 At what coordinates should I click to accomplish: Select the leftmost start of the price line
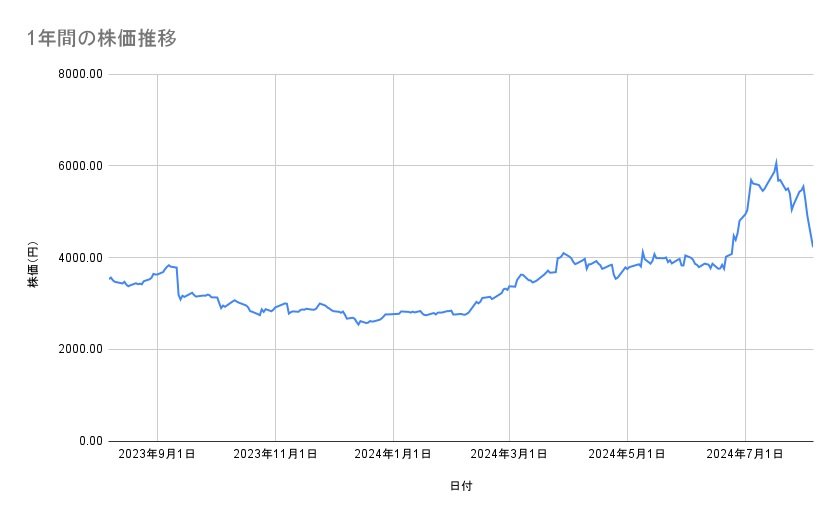(108, 278)
